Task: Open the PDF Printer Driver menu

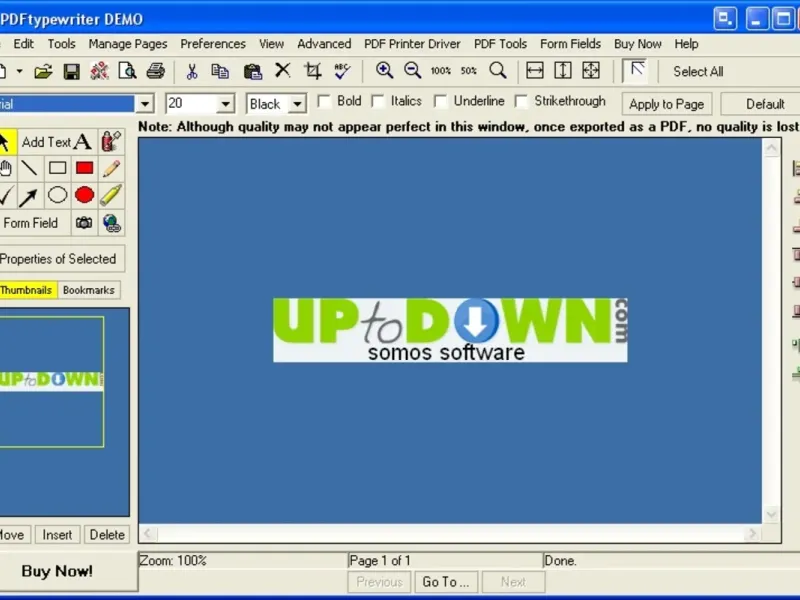Action: click(x=412, y=44)
